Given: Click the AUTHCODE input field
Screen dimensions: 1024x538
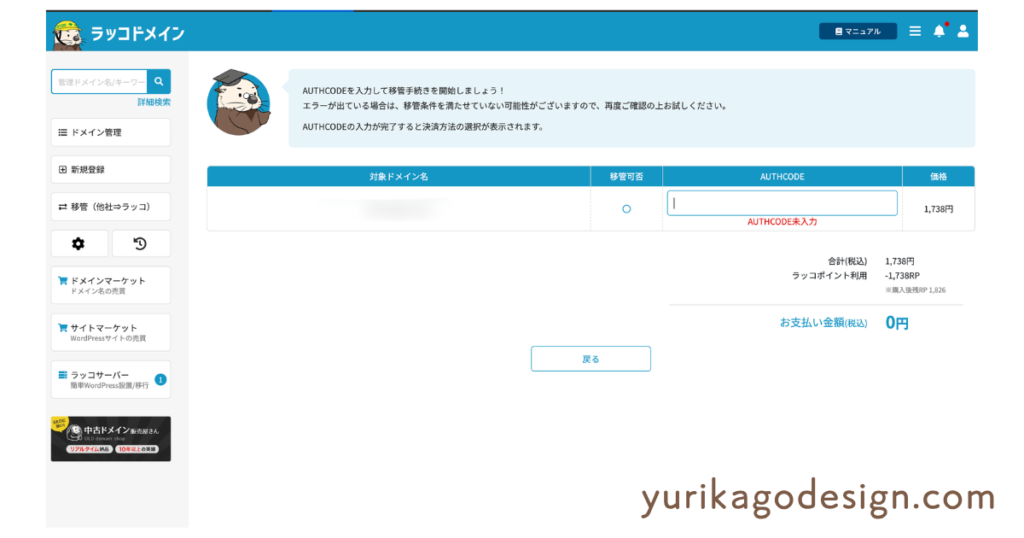Looking at the screenshot, I should pos(782,203).
